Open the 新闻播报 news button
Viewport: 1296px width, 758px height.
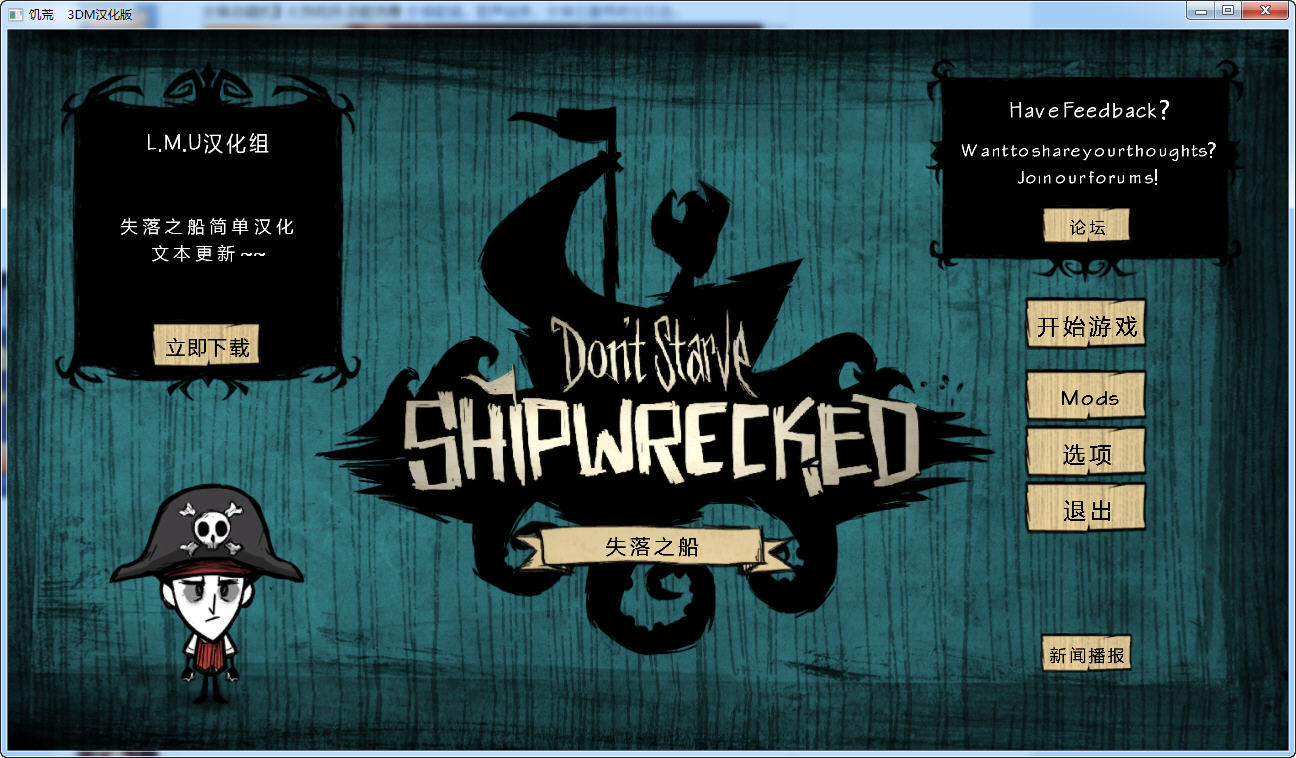click(x=1087, y=654)
